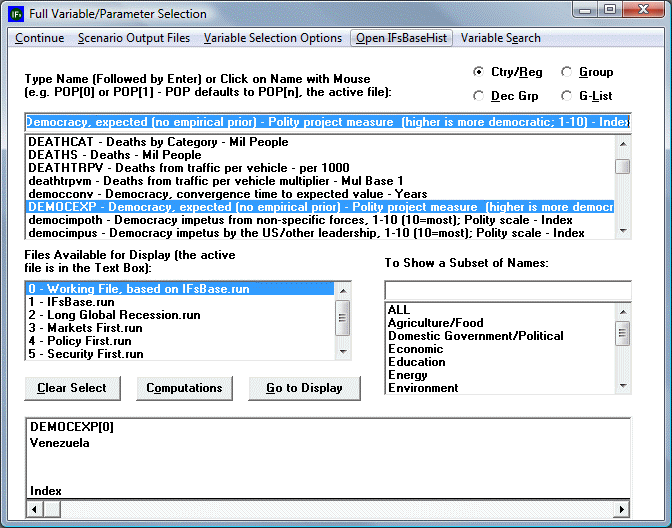Select Long Global Recession.run file
Image resolution: width=672 pixels, height=528 pixels.
114,315
